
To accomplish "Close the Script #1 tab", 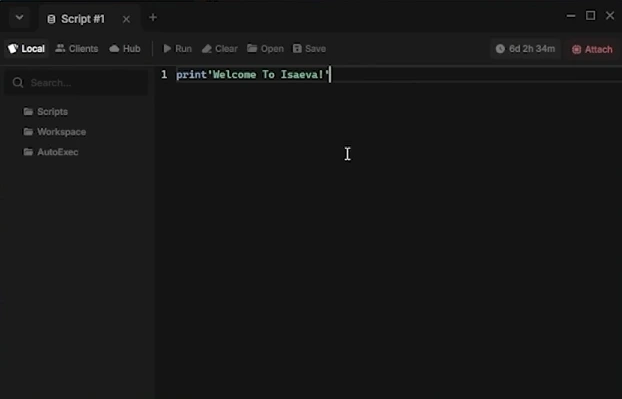I will point(126,19).
